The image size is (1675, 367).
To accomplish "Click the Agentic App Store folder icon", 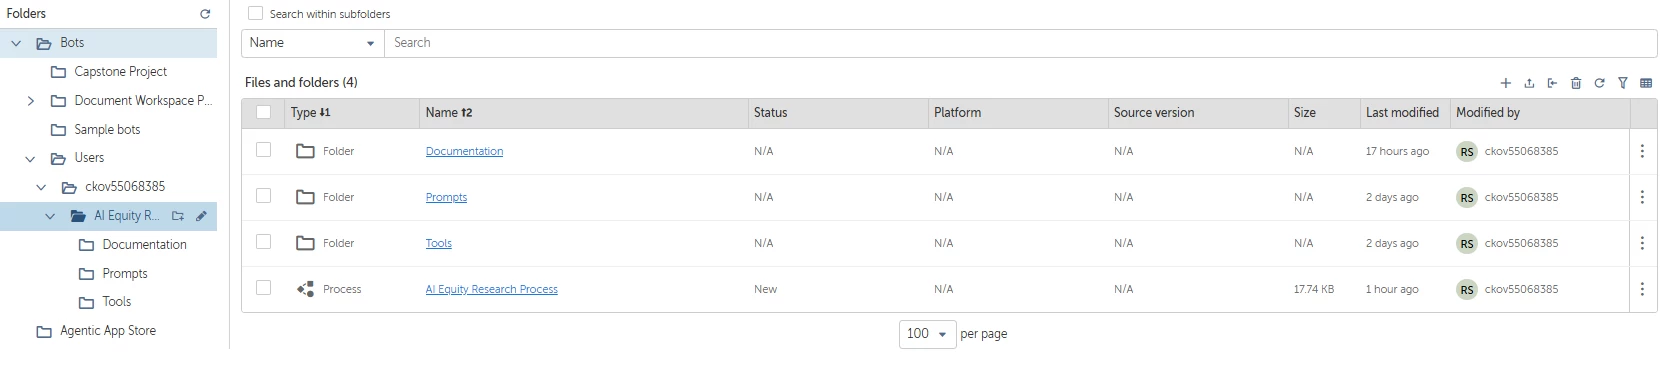I will pyautogui.click(x=44, y=332).
